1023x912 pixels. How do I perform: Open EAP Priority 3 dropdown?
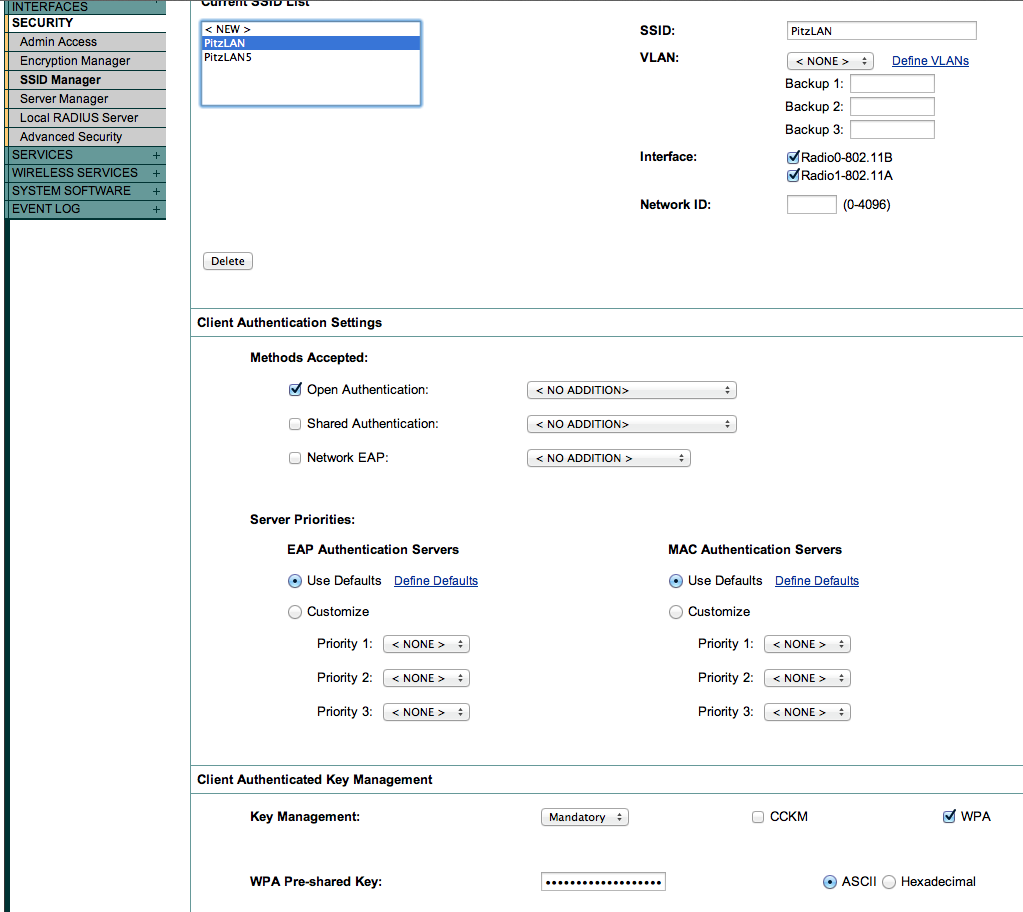click(x=426, y=712)
